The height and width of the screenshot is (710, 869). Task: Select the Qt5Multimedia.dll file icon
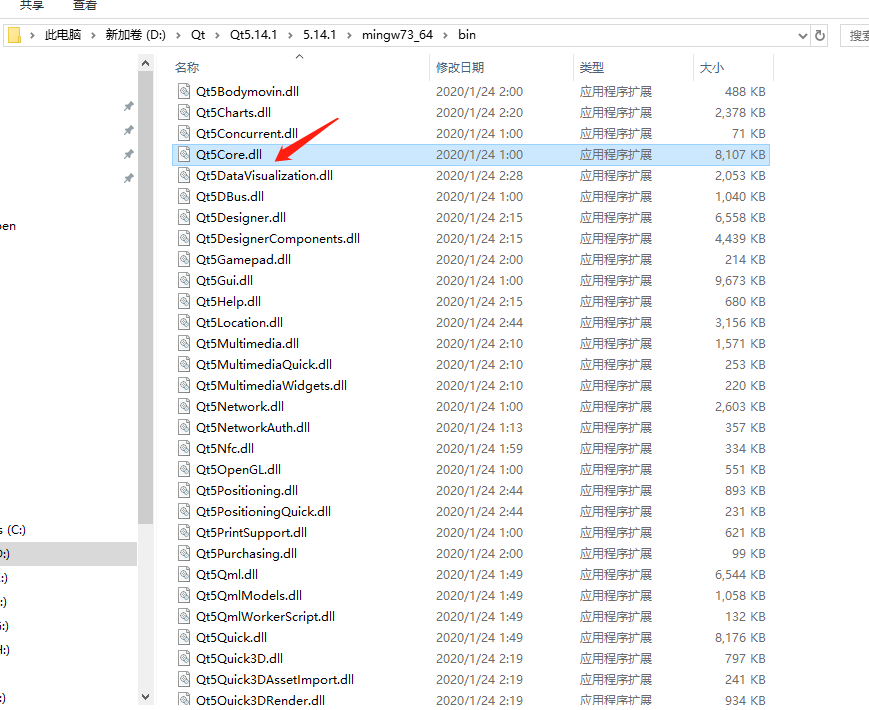click(183, 343)
